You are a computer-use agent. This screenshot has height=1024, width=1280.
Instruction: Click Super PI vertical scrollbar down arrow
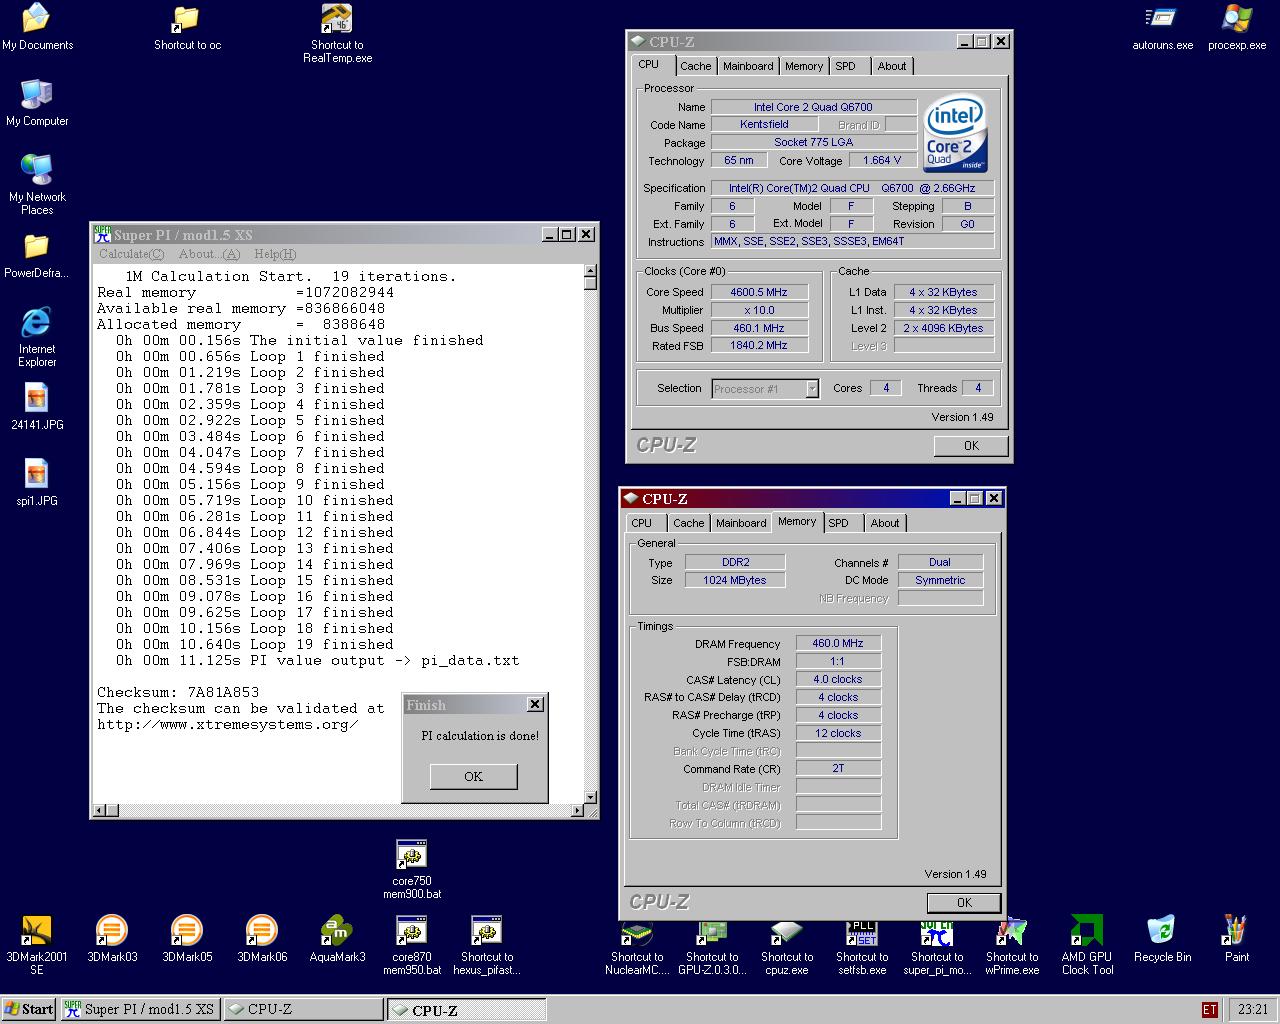point(590,797)
